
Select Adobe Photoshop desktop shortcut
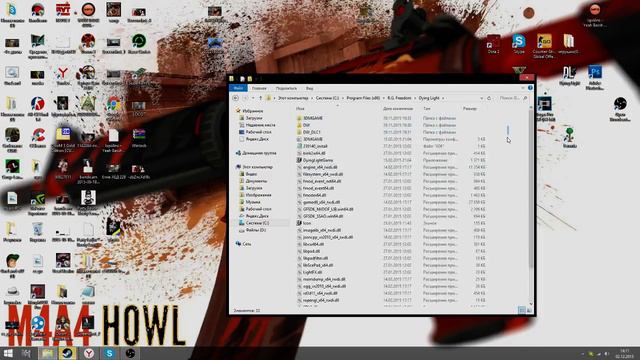[595, 78]
